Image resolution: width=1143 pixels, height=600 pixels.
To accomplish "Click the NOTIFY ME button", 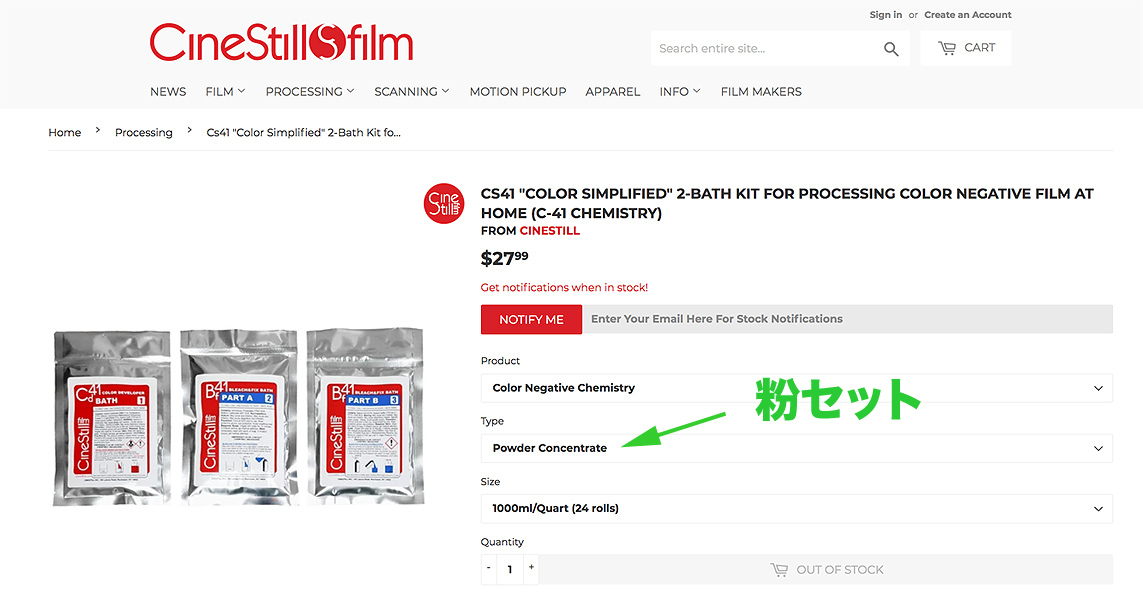I will coord(531,319).
